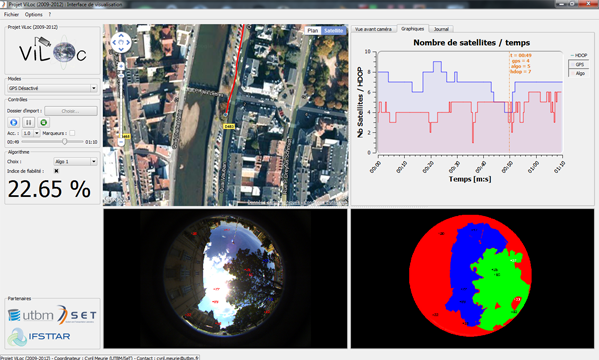Toggle the Indice de fiabilité checkbox

click(x=57, y=171)
